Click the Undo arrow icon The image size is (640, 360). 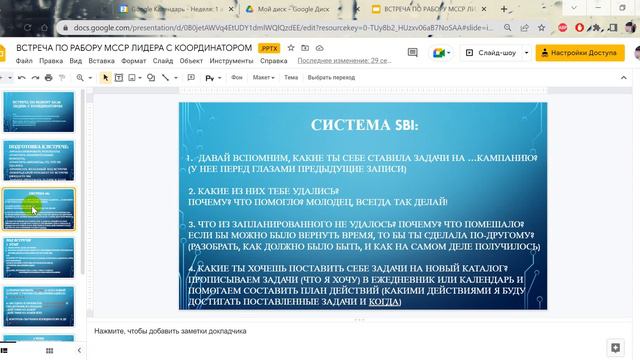22,78
